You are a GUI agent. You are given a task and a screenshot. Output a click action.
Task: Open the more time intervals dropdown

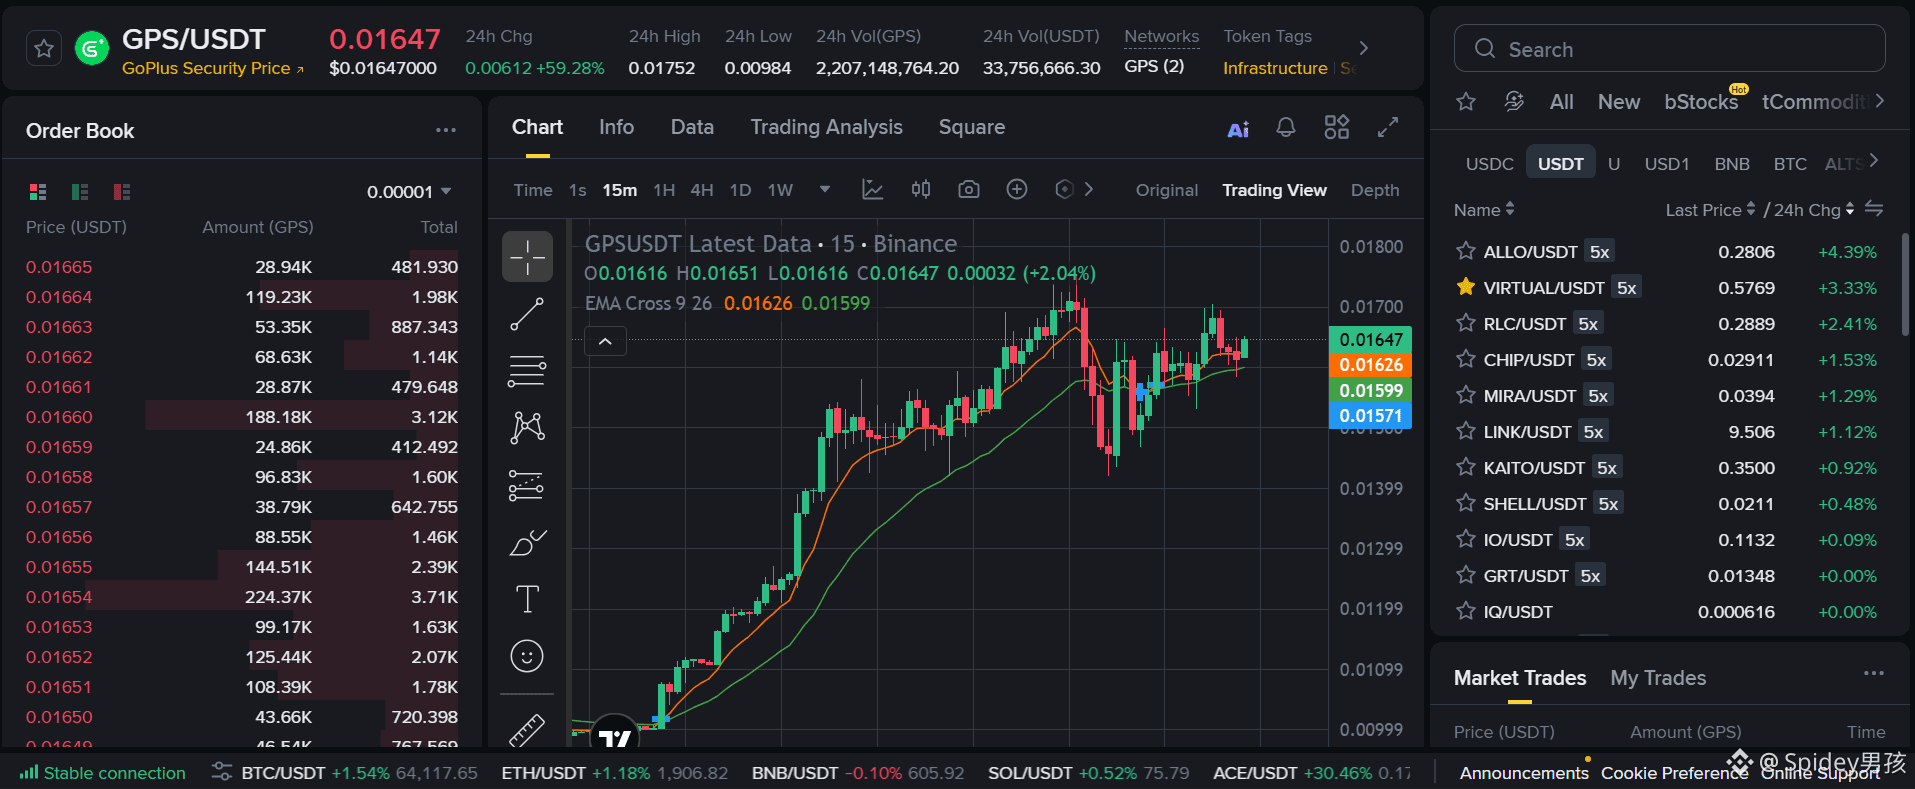click(x=825, y=189)
